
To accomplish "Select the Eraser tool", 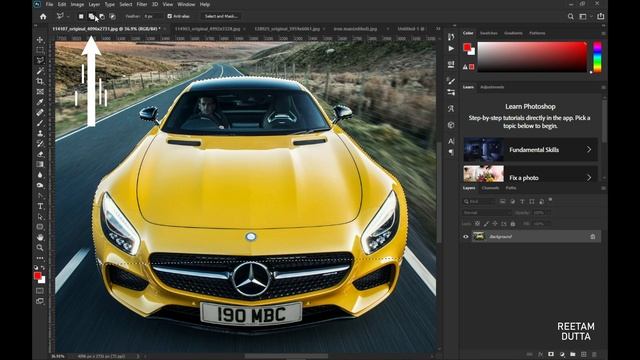I will [x=40, y=154].
